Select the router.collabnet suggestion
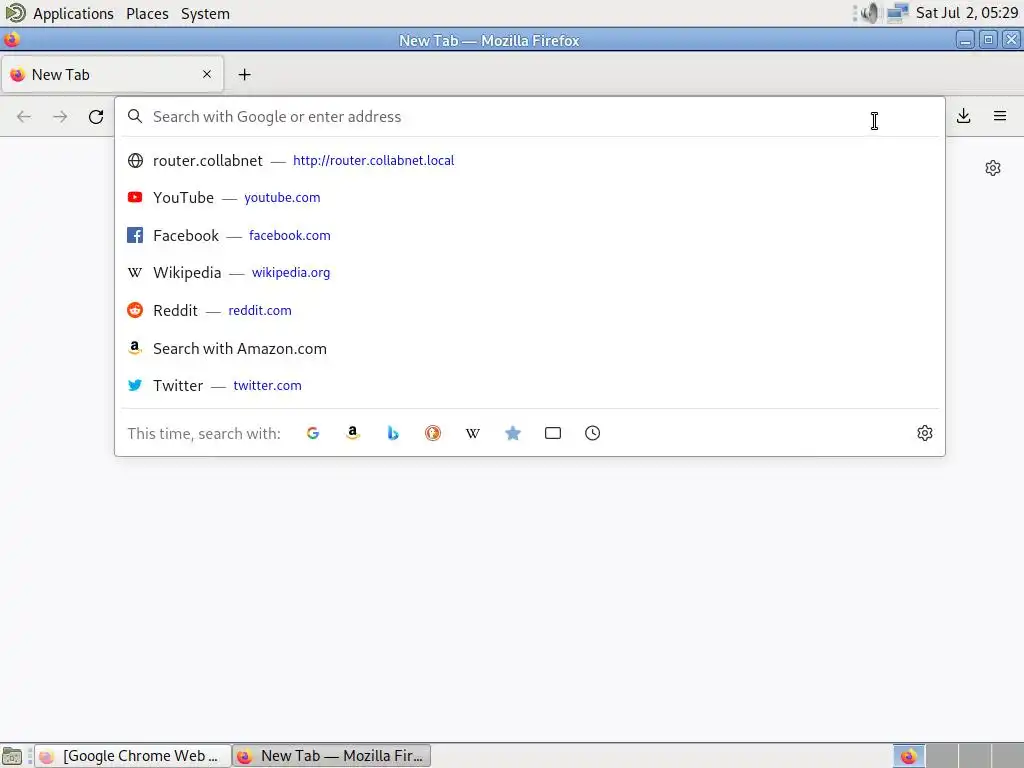The height and width of the screenshot is (768, 1024). click(530, 161)
